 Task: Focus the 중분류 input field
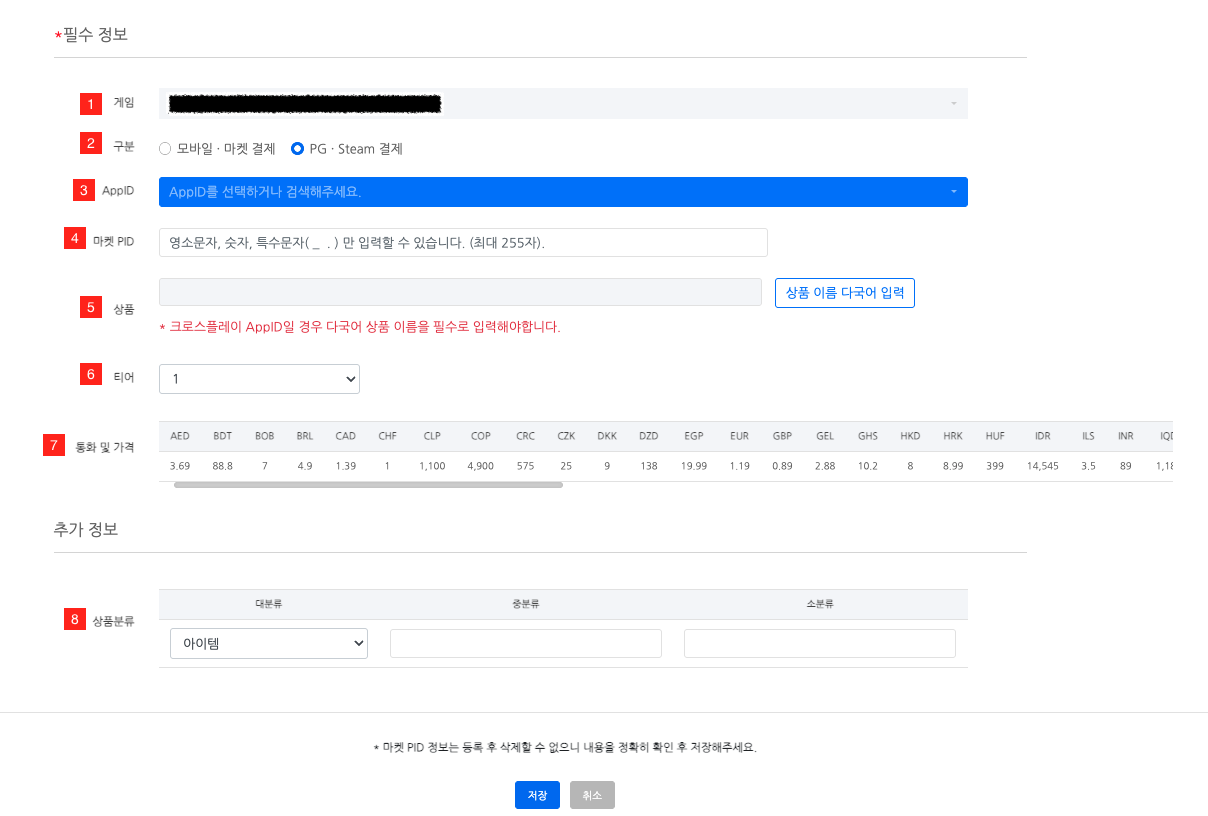[526, 644]
